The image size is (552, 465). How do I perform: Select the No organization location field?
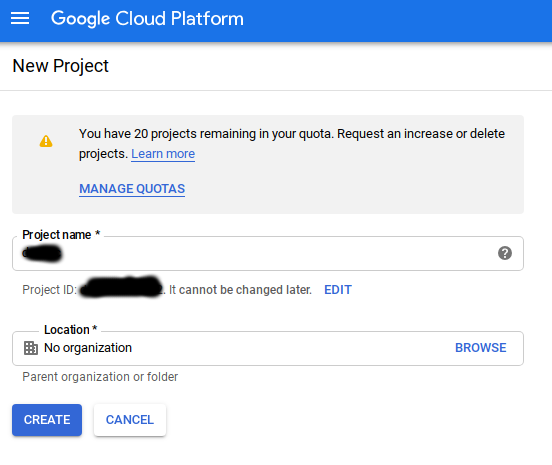(x=268, y=348)
